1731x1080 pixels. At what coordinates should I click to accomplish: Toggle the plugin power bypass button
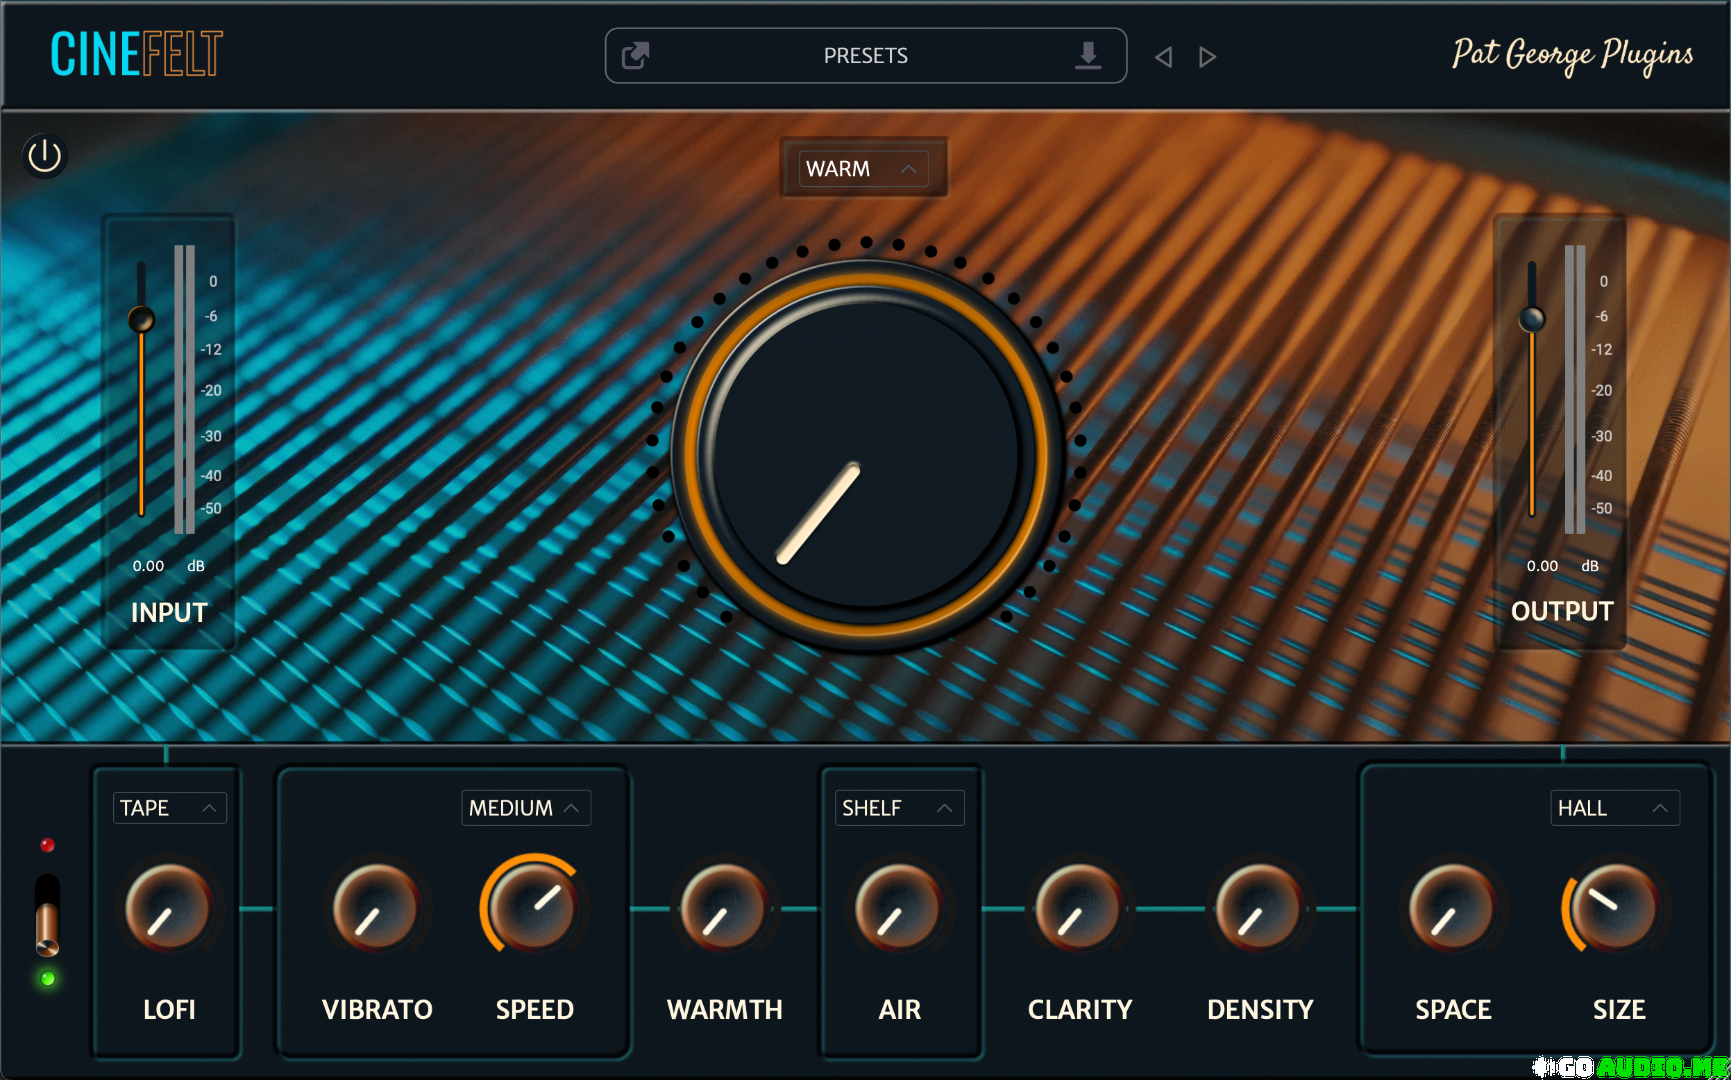click(x=44, y=156)
